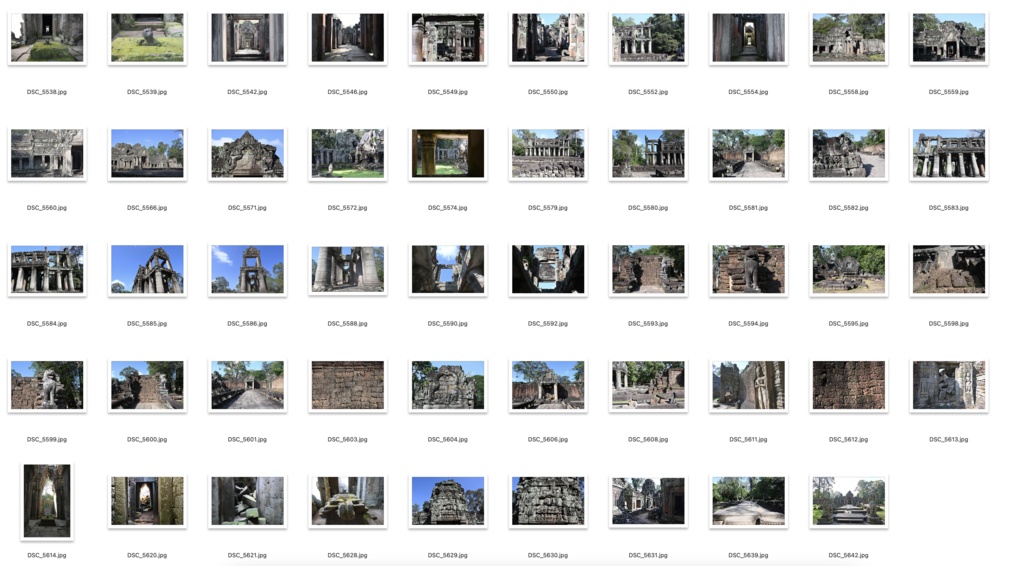
Task: Select the DSC_5604.jpg photo thumbnail
Action: point(448,385)
